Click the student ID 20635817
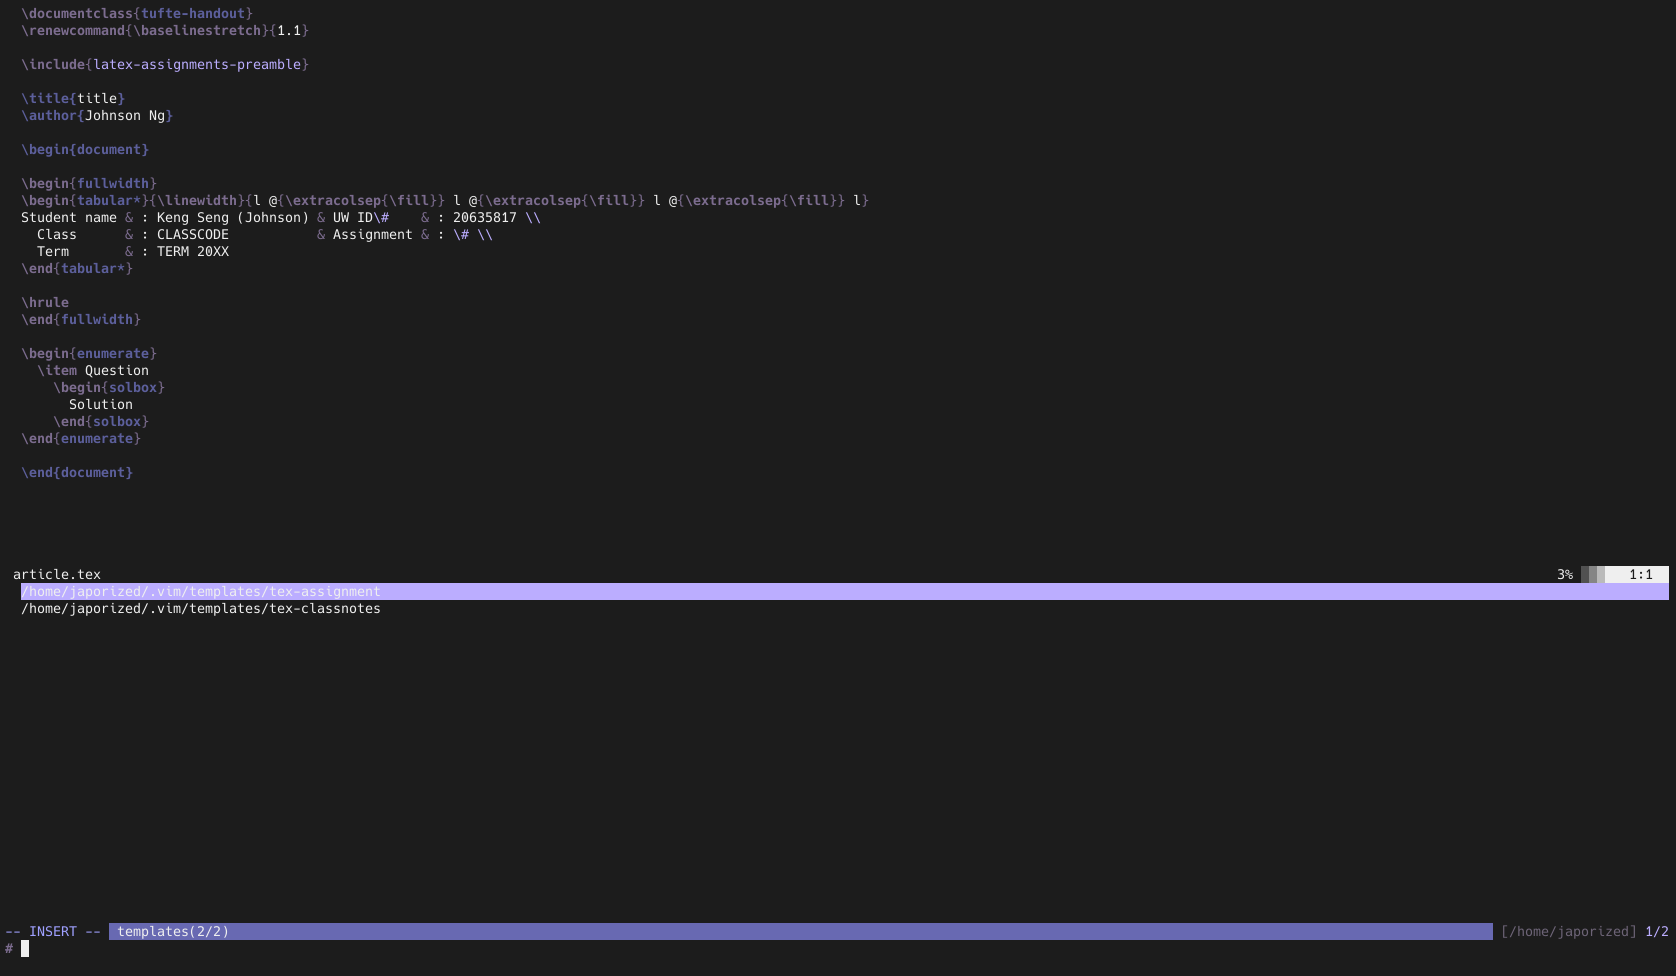The width and height of the screenshot is (1676, 976). tap(485, 218)
